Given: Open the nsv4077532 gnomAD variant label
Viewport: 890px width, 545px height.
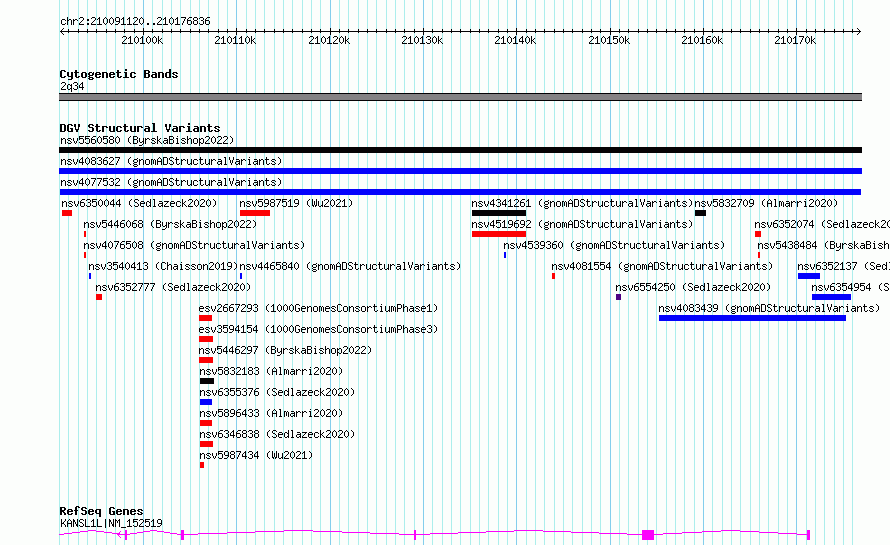Looking at the screenshot, I should pyautogui.click(x=171, y=182).
